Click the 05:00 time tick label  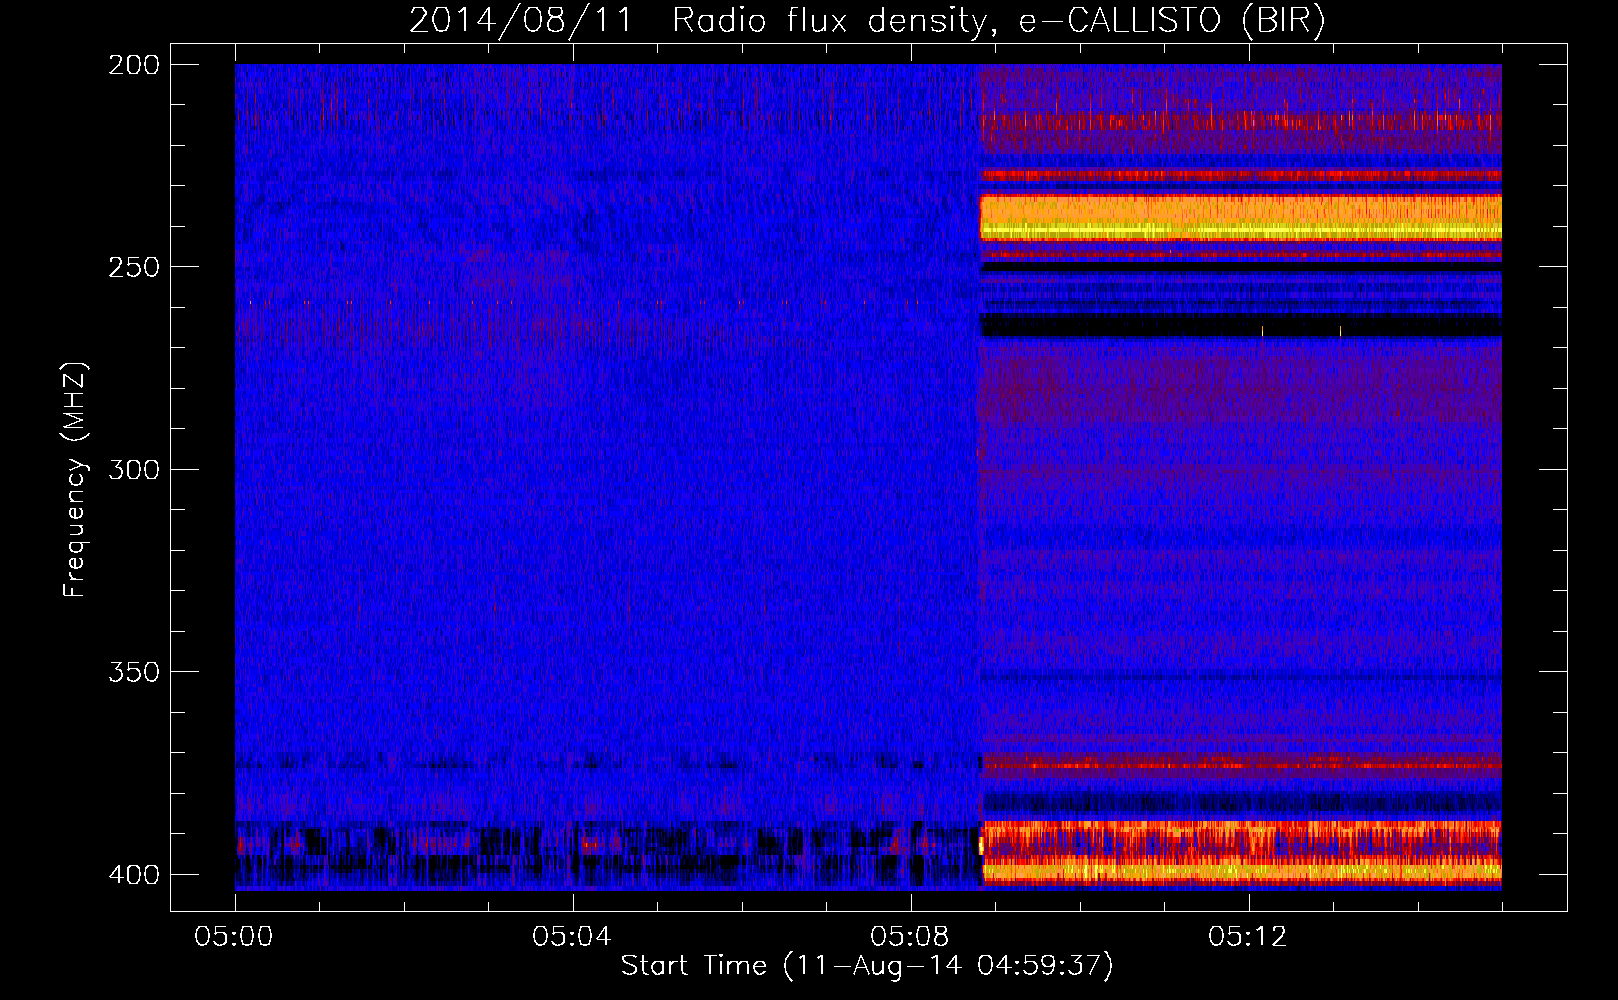[235, 936]
